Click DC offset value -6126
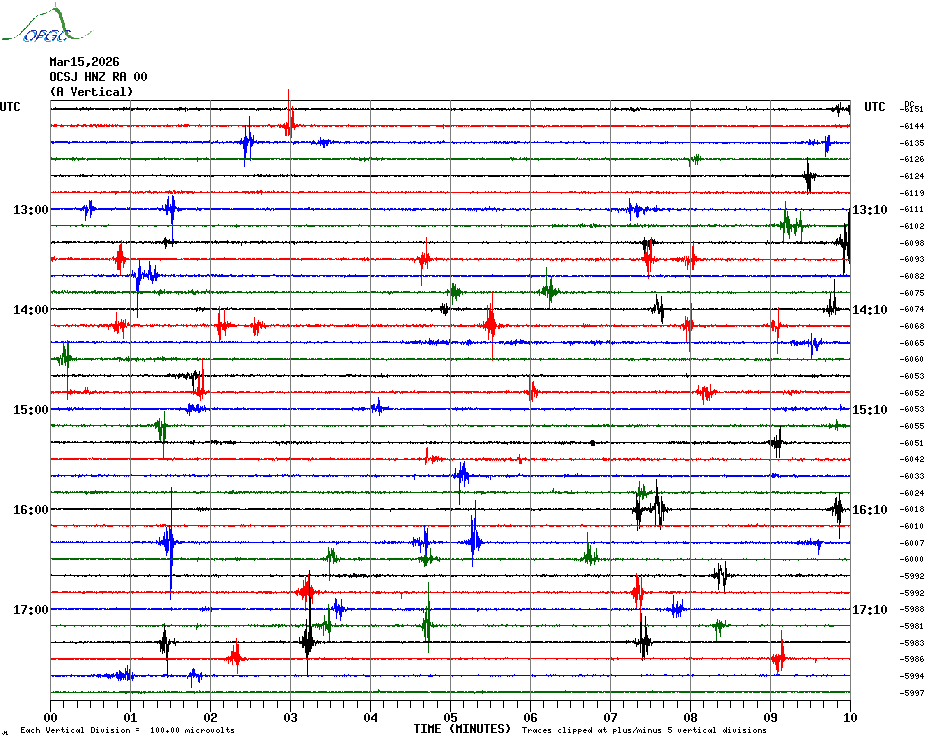 tap(912, 159)
